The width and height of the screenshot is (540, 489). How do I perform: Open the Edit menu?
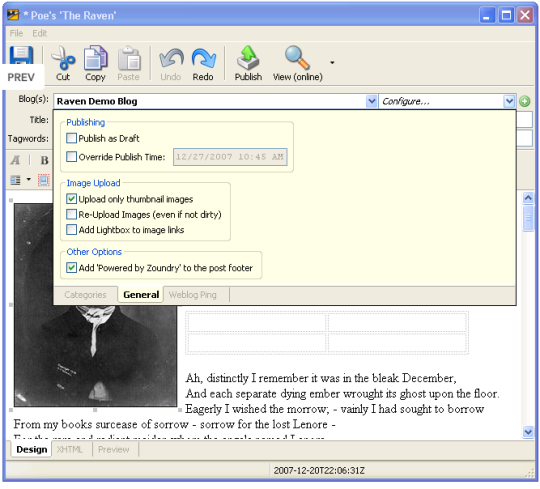[40, 33]
